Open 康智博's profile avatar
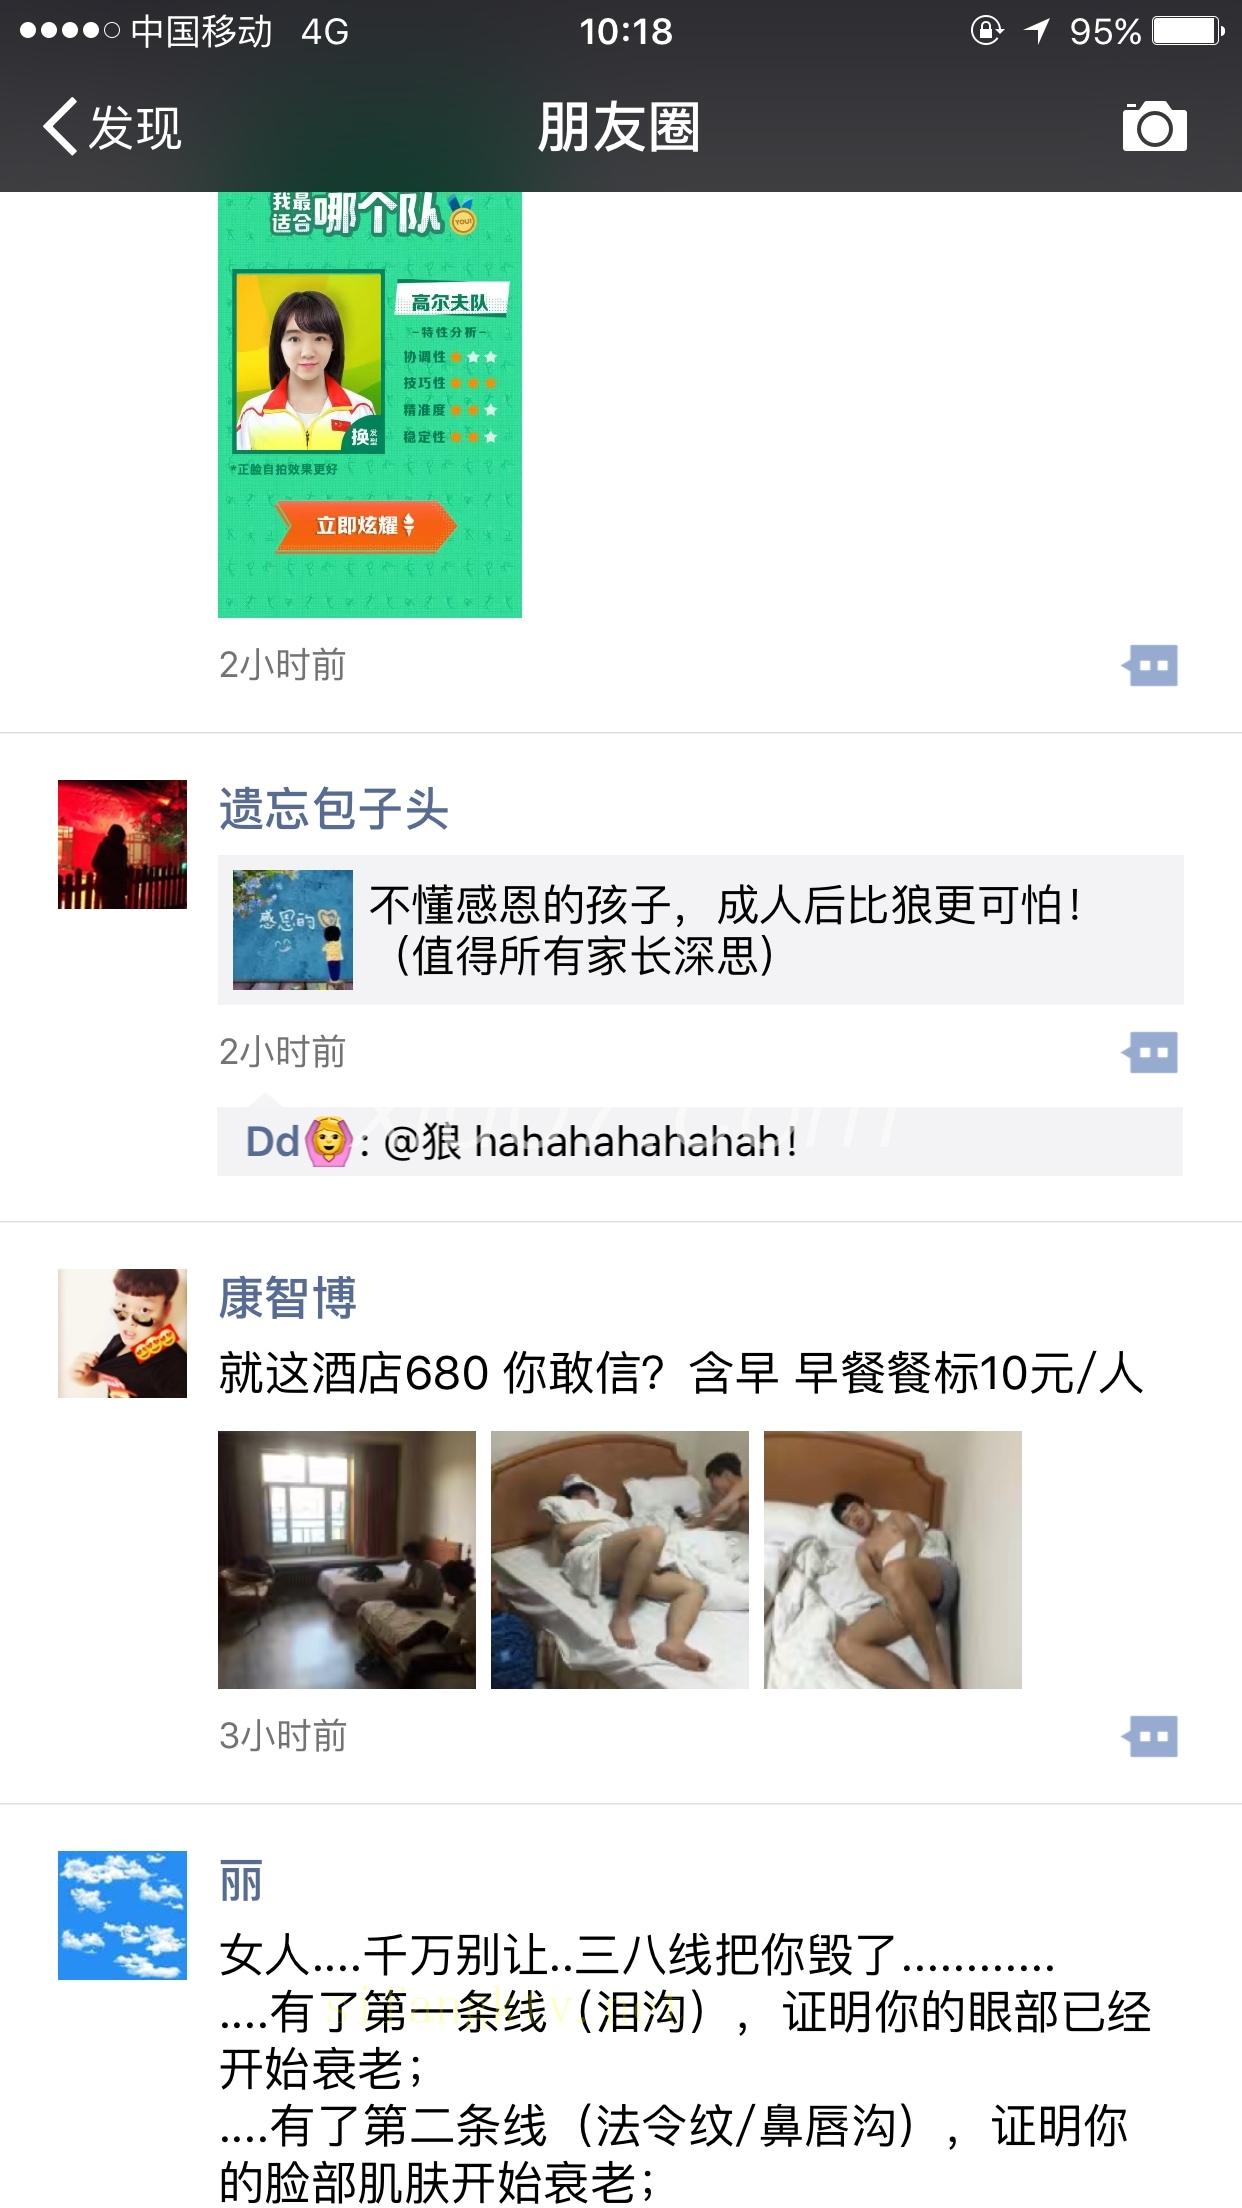The image size is (1242, 2208). [122, 1334]
